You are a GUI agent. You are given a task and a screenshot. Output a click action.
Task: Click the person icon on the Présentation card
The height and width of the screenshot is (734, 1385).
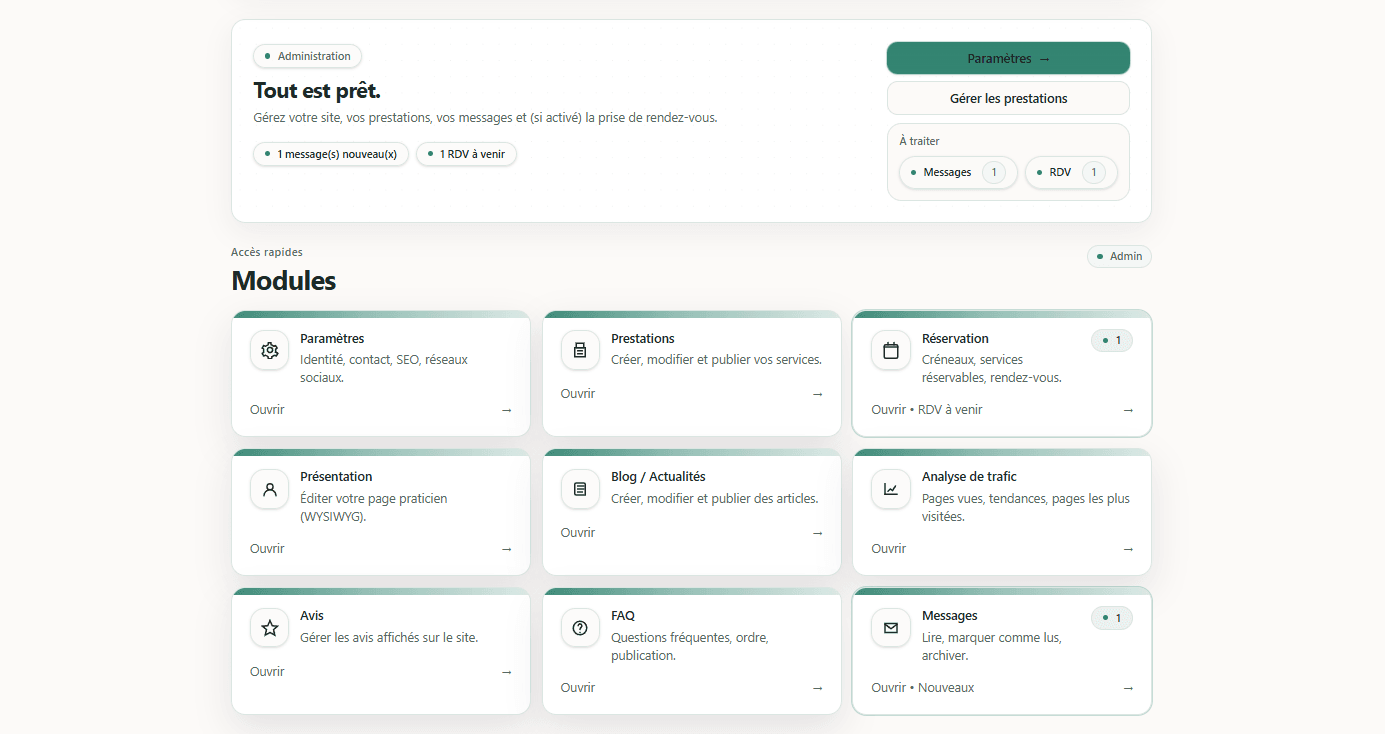pos(269,489)
